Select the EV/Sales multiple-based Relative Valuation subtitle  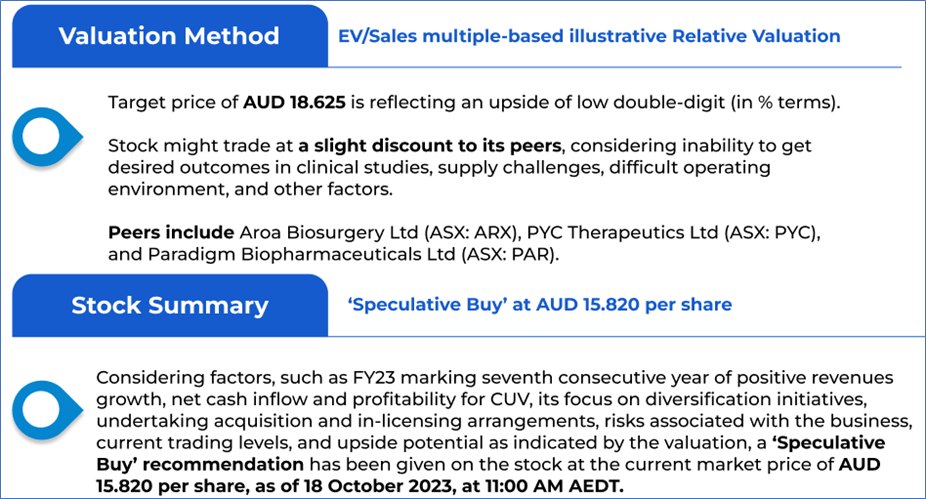[589, 37]
